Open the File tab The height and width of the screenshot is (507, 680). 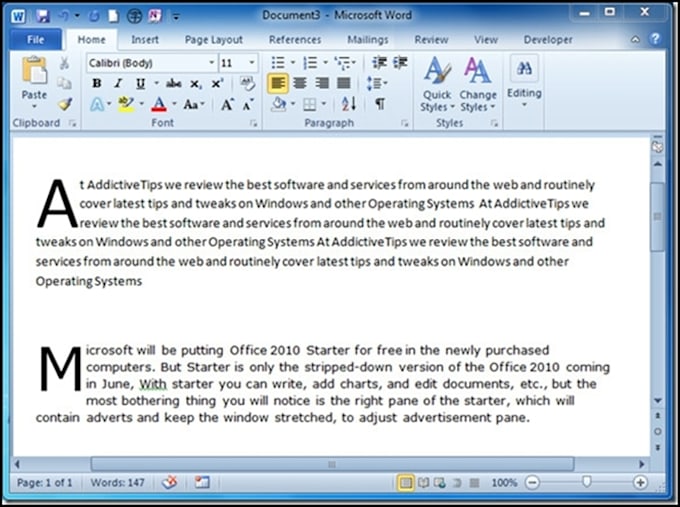coord(36,39)
